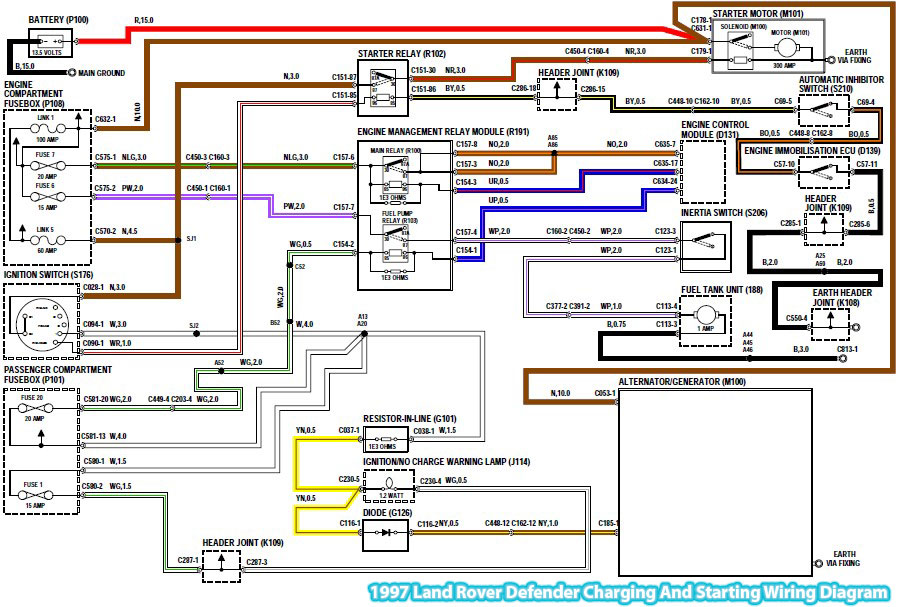Select the 'UP,0.5' wire label
The height and width of the screenshot is (607, 897).
click(x=498, y=200)
